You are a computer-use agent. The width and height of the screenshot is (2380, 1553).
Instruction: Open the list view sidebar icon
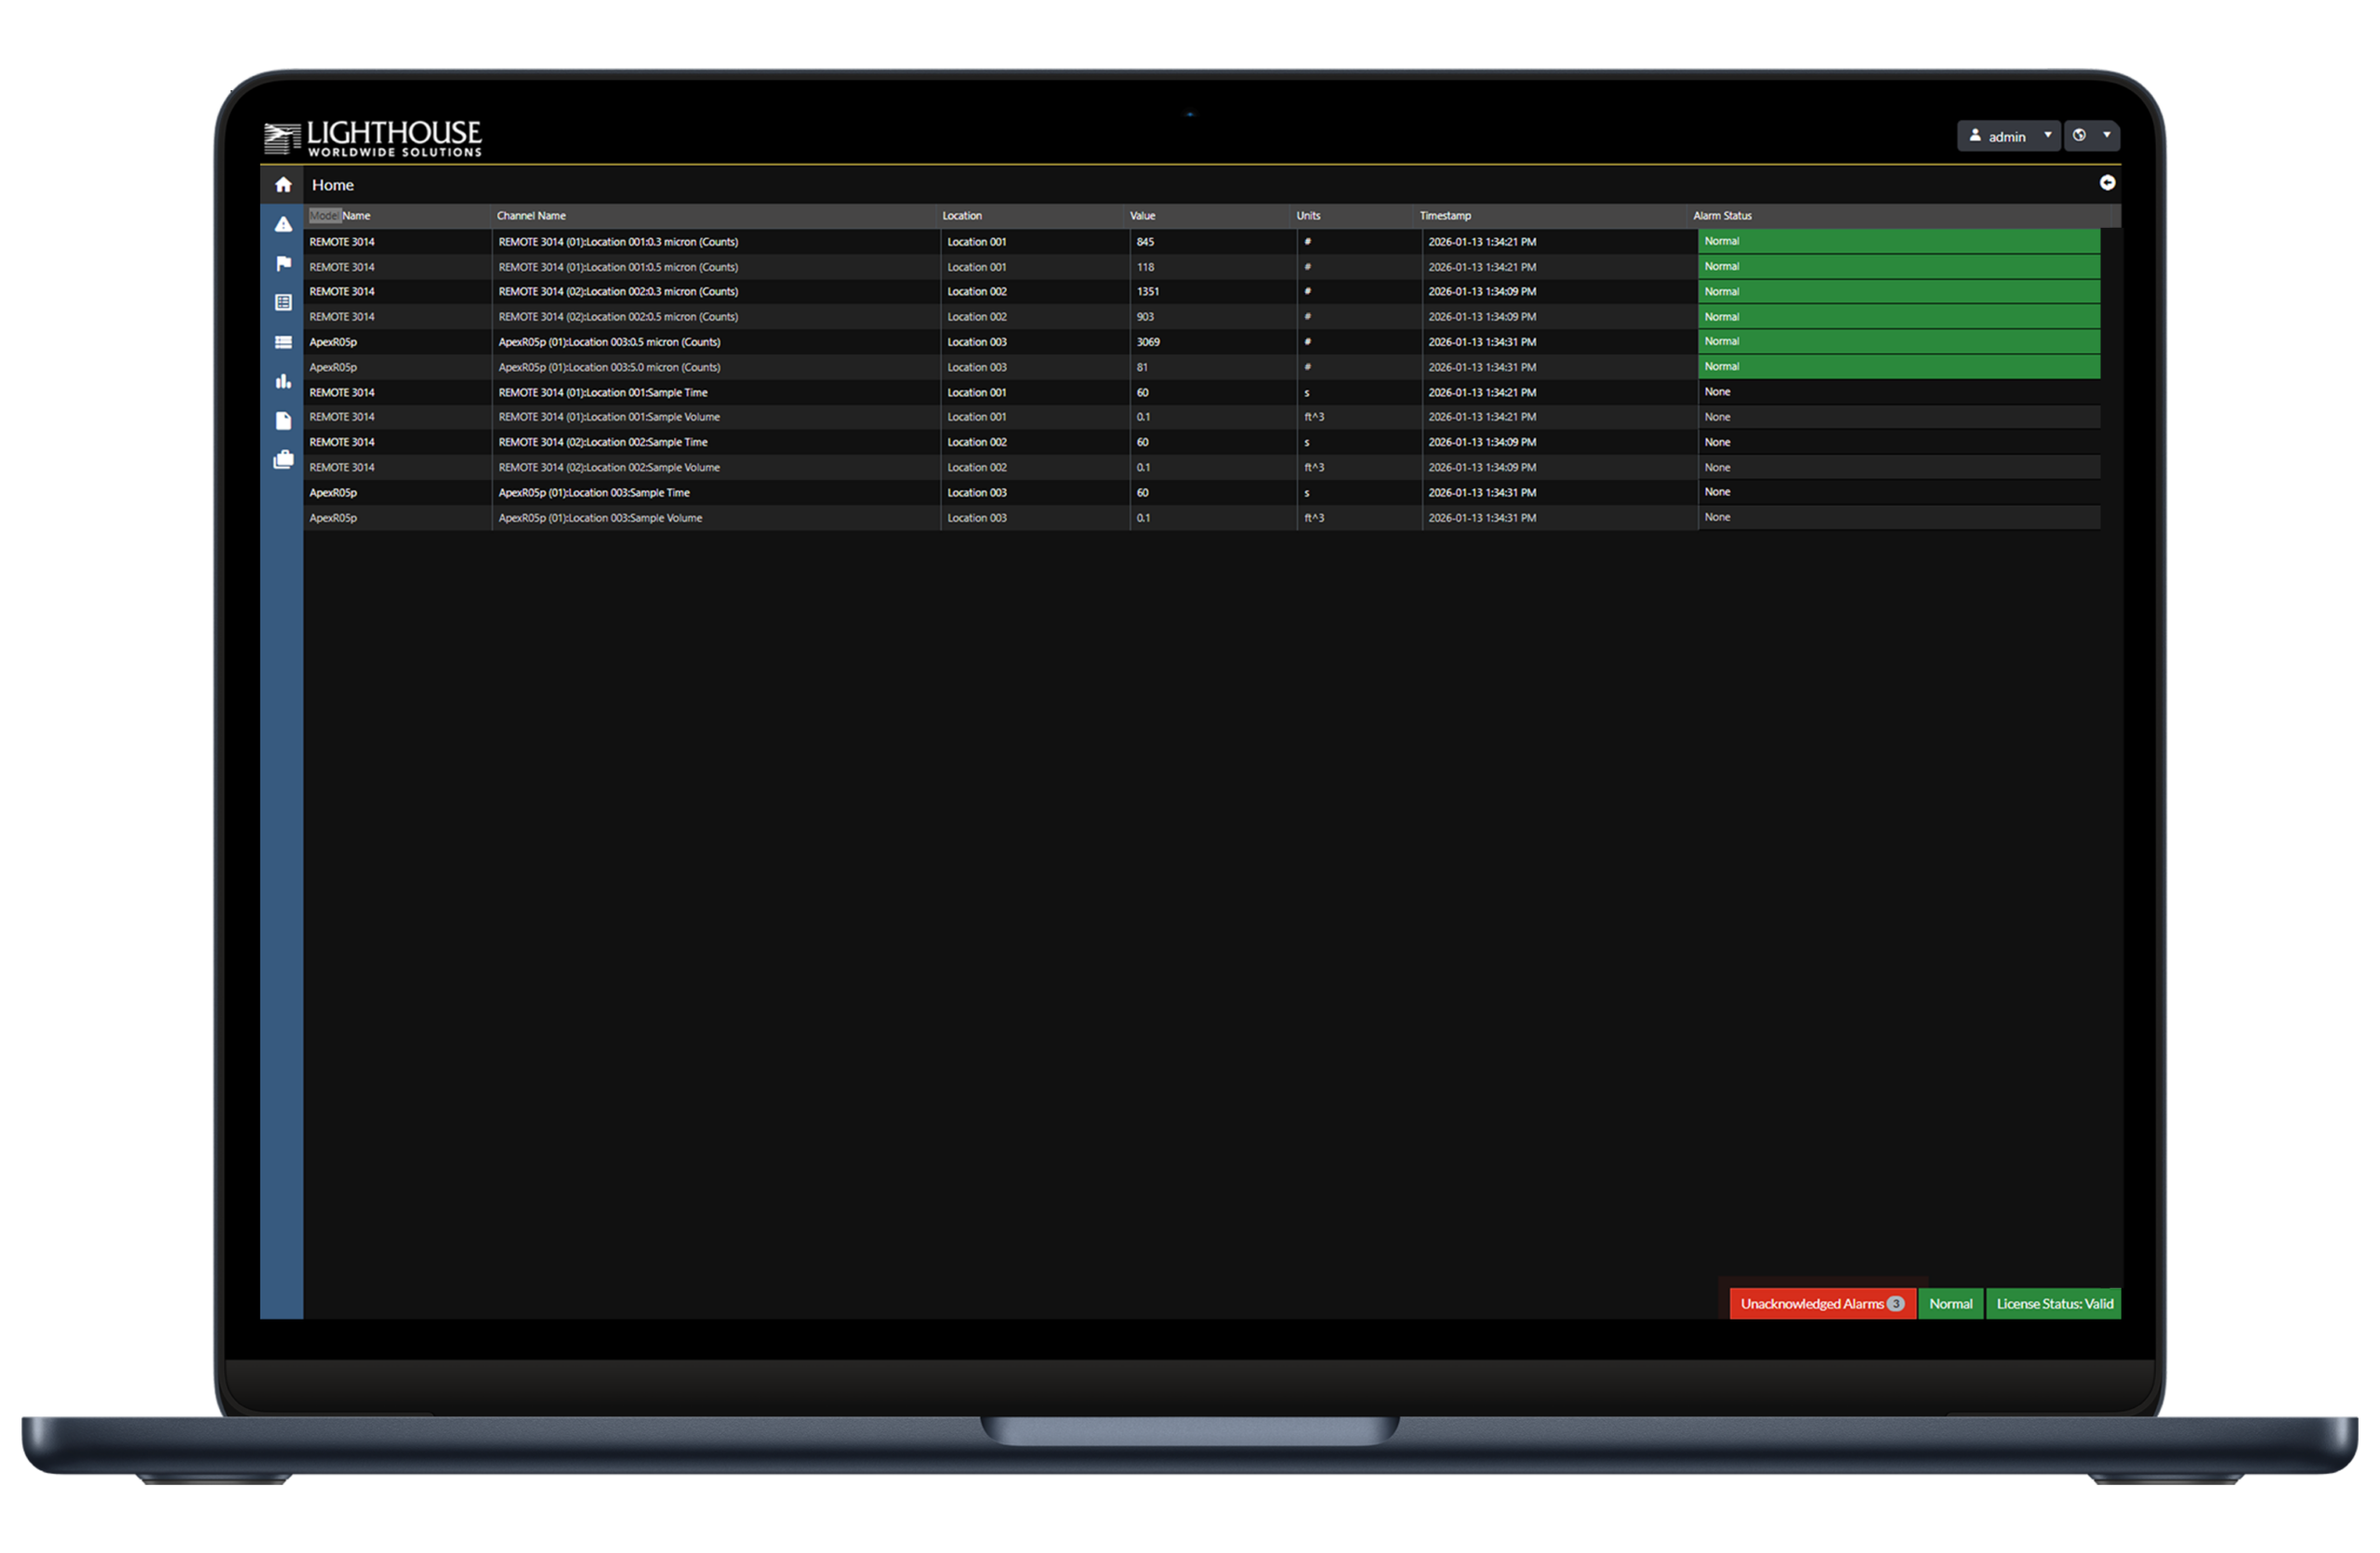coord(283,302)
